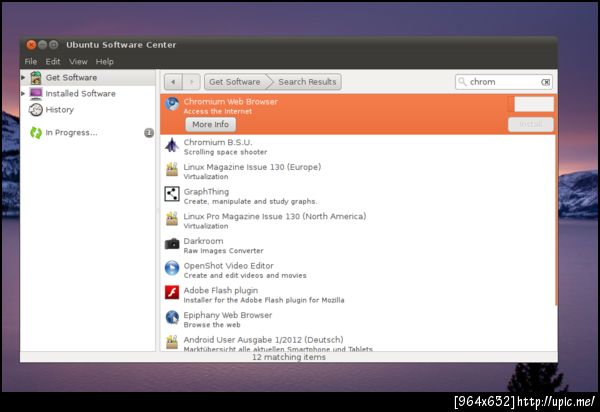600x412 pixels.
Task: Click the Linux Magazine Issue 130 (Europe) package icon
Action: (172, 169)
